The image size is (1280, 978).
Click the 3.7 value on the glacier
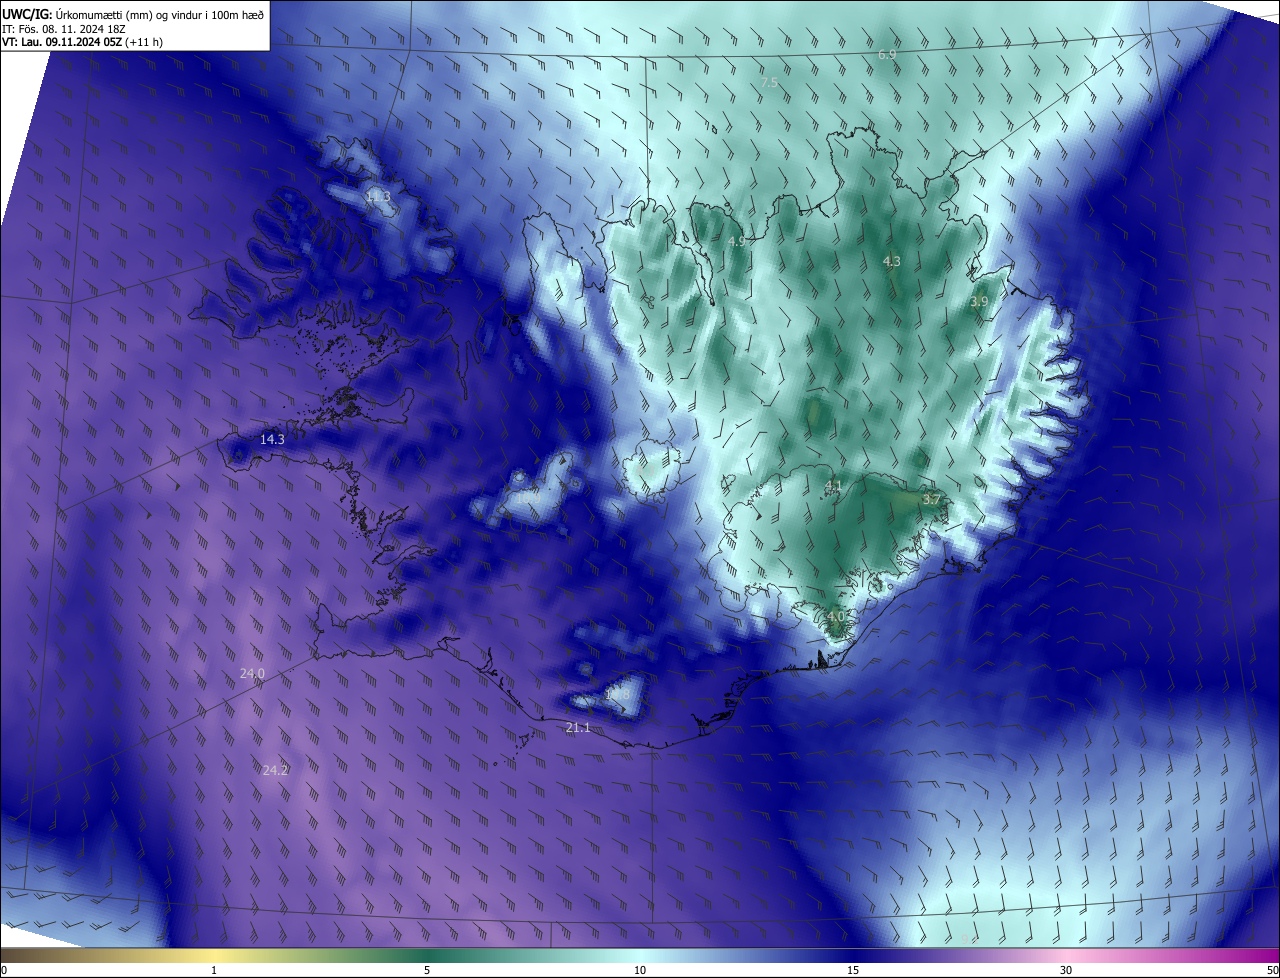click(931, 499)
